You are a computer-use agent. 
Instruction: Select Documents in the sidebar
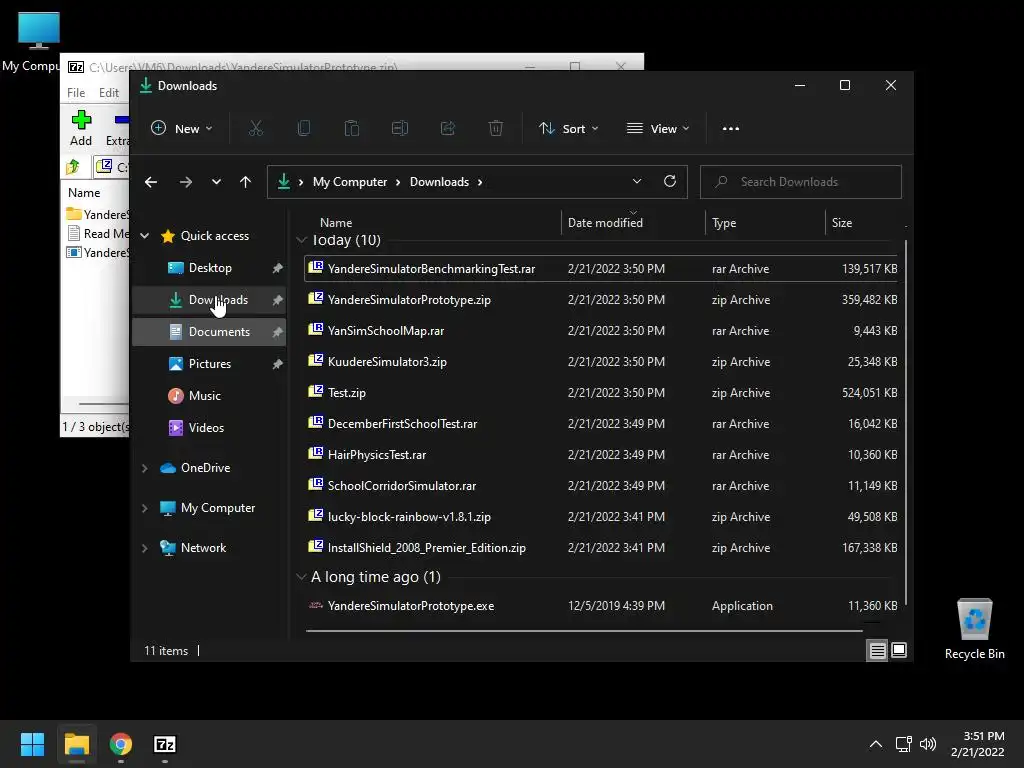tap(210, 332)
